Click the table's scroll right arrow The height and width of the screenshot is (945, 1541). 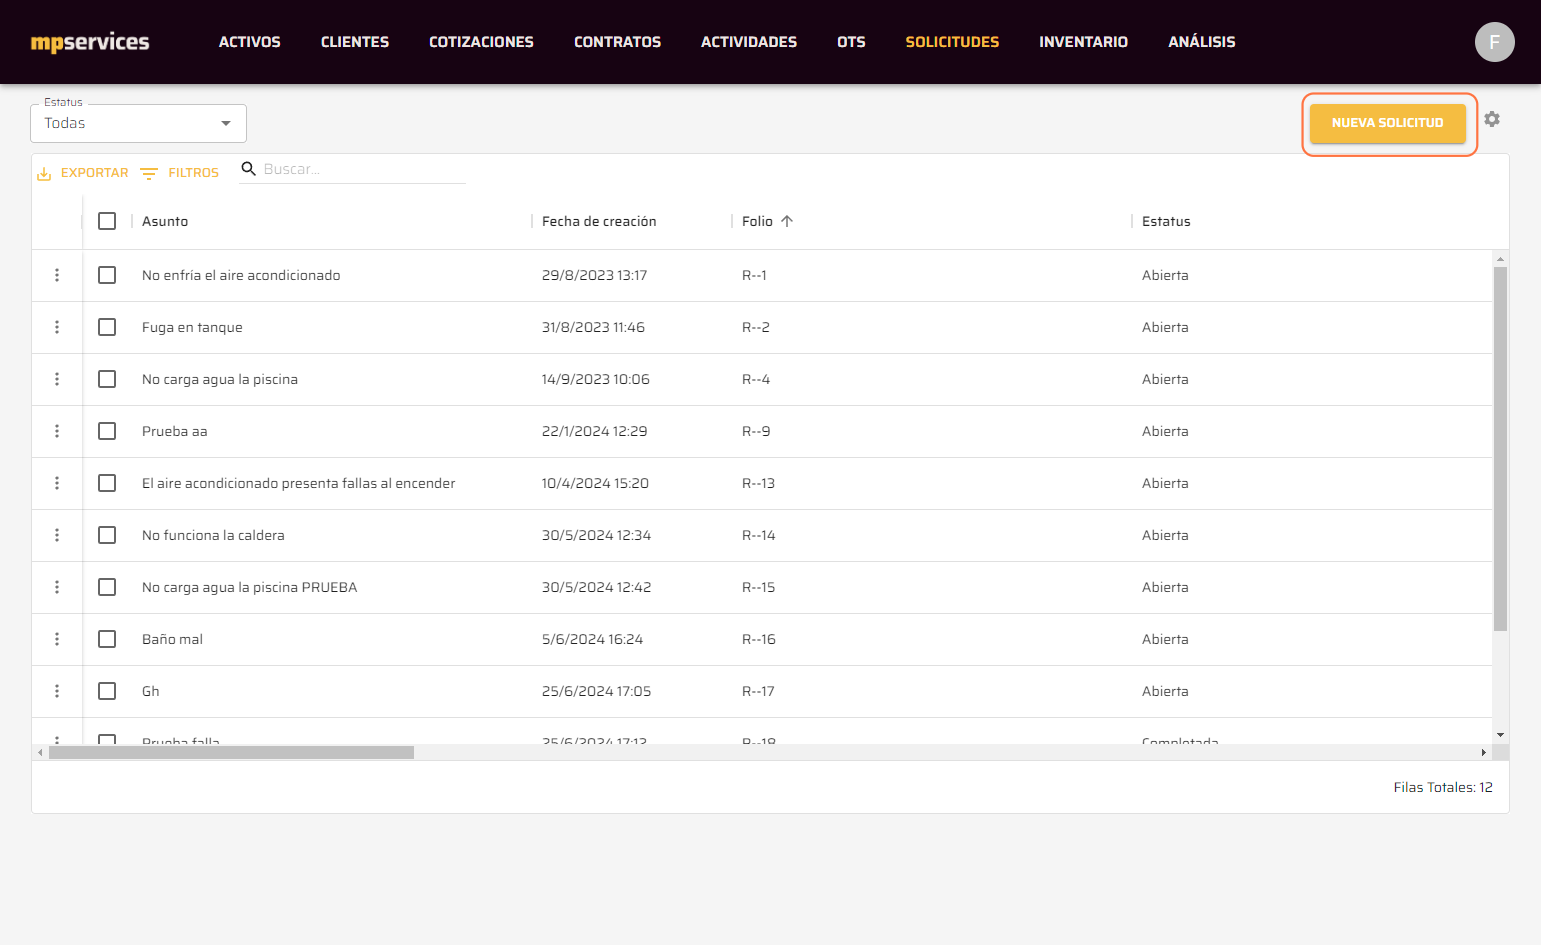(x=1484, y=752)
